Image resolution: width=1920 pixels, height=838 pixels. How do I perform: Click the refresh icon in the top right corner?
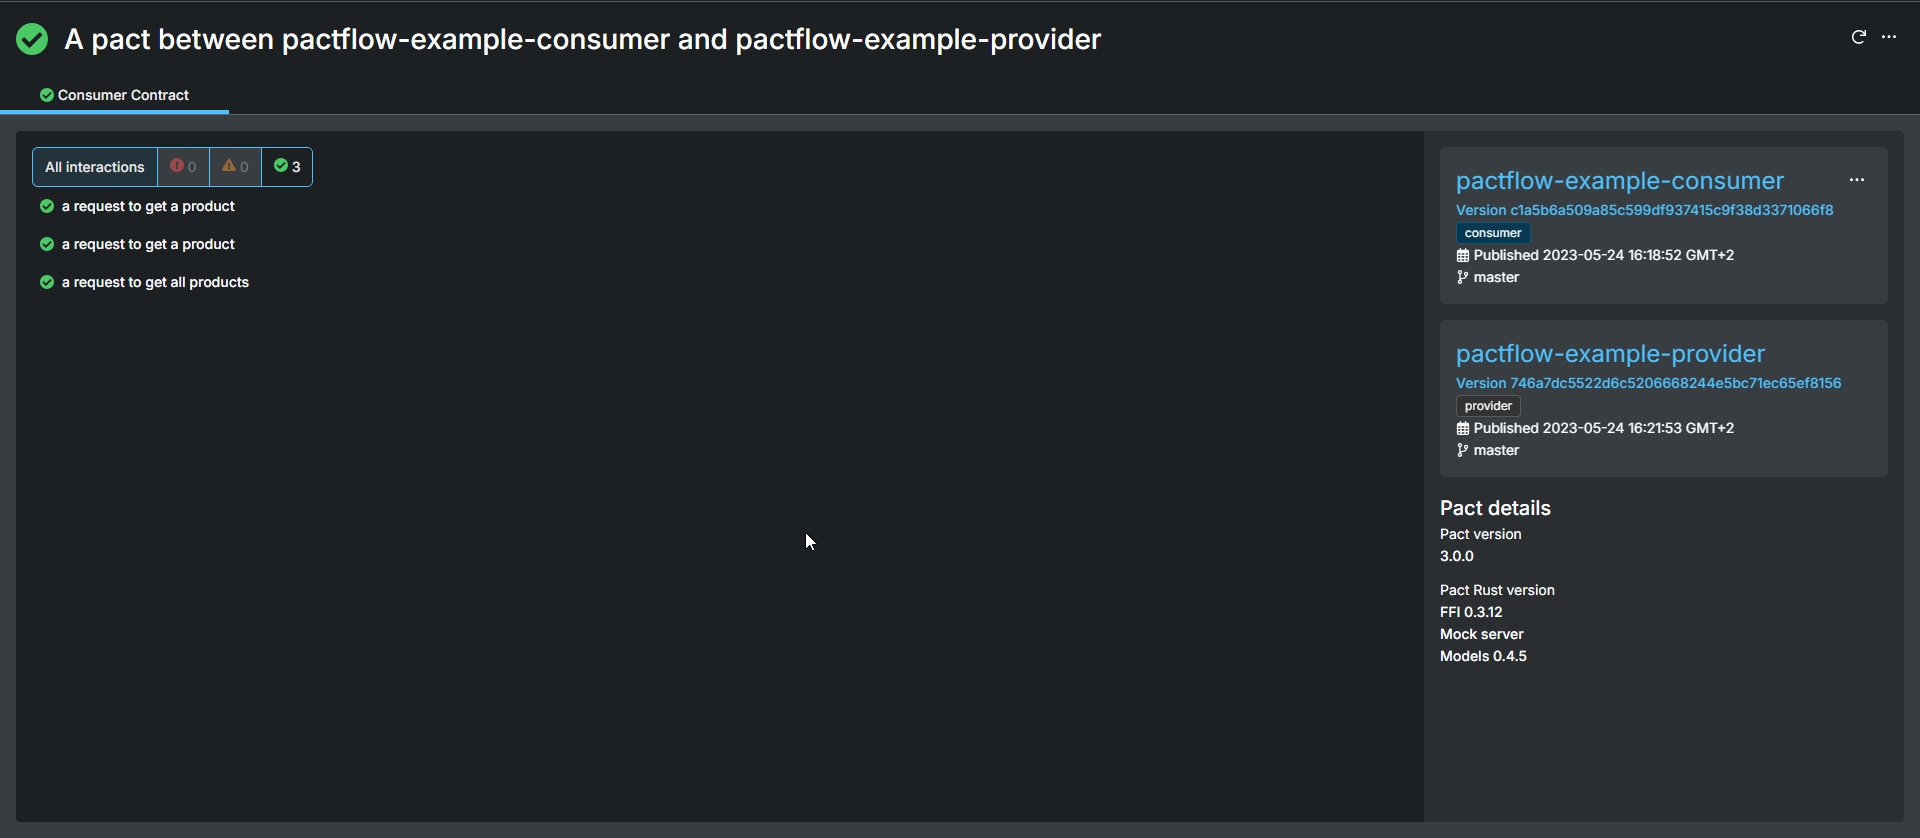coord(1860,37)
